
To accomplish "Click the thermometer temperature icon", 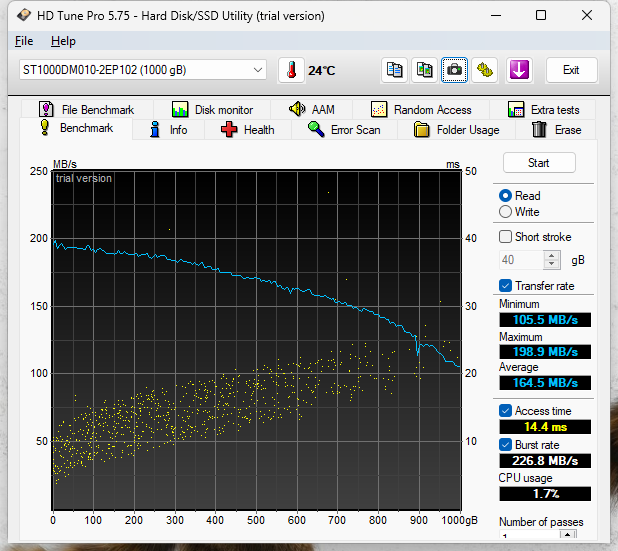I will coord(291,70).
